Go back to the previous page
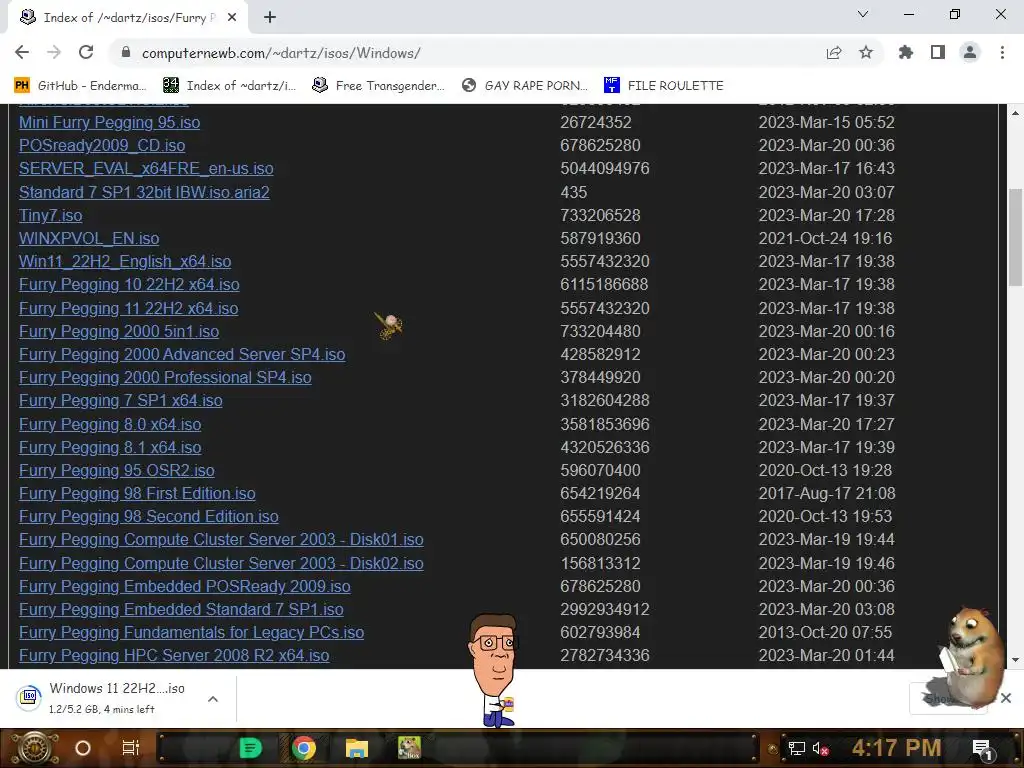This screenshot has width=1024, height=768. pyautogui.click(x=22, y=52)
